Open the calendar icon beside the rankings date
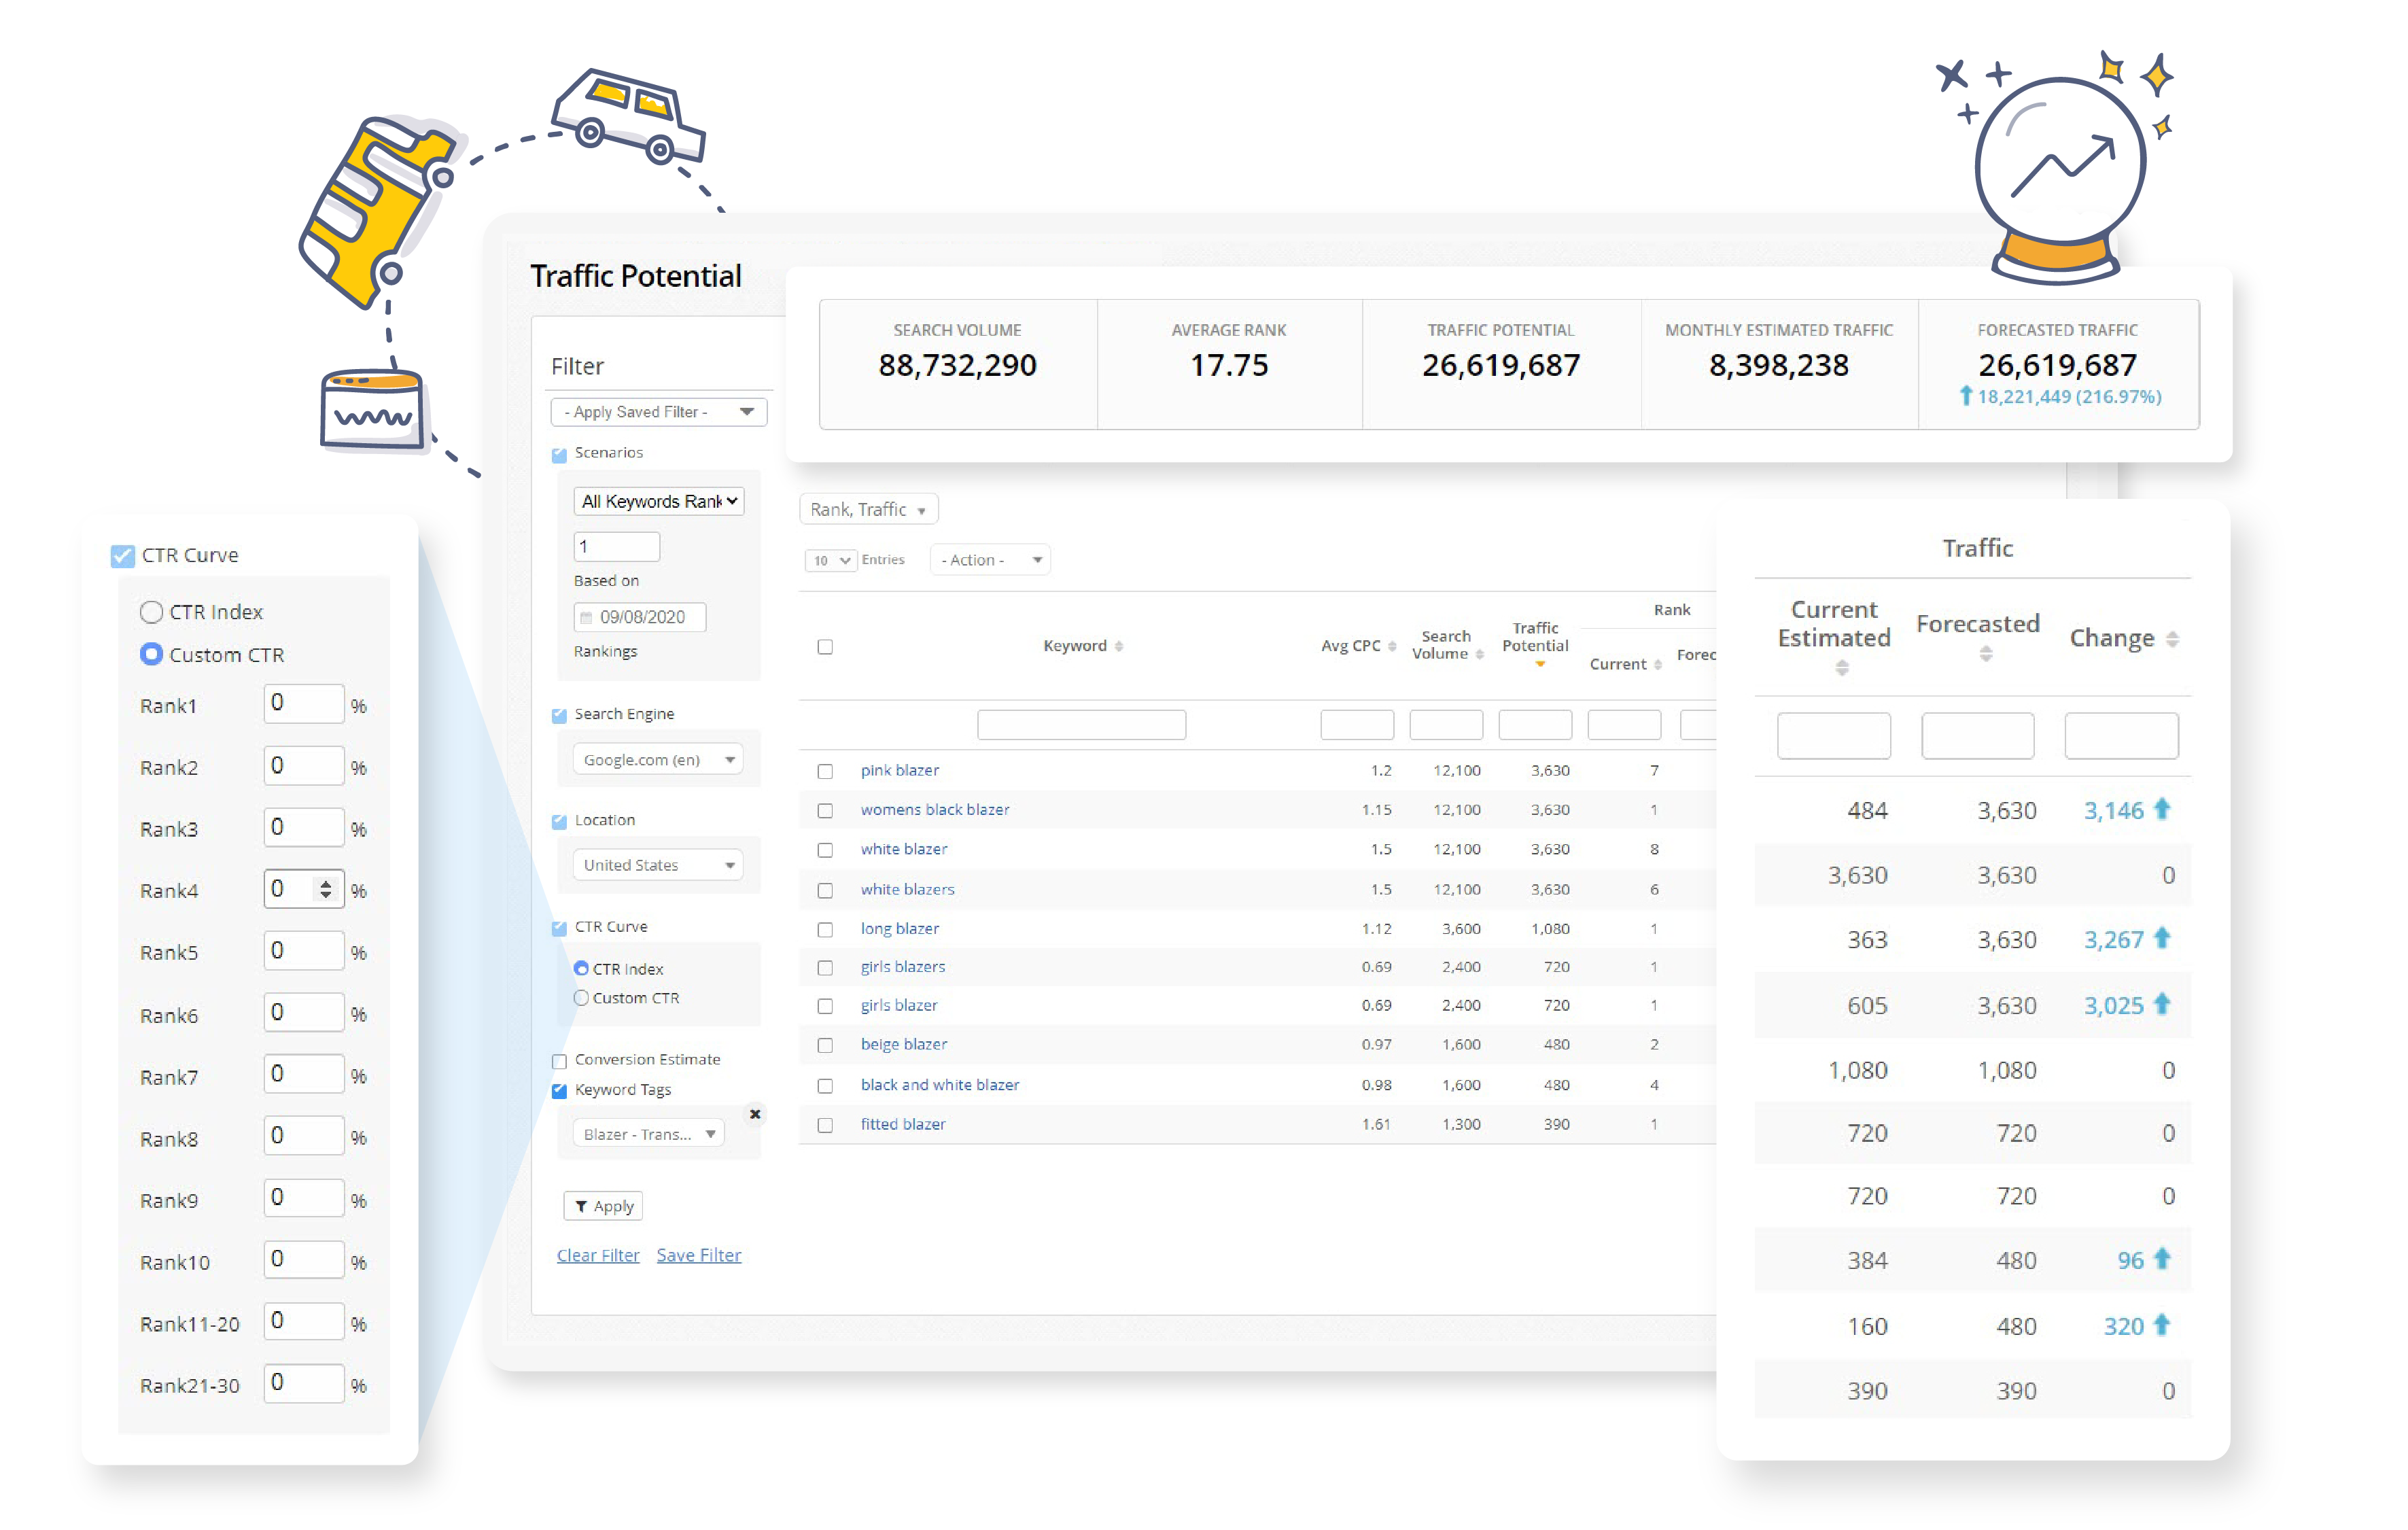The height and width of the screenshot is (1530, 2408). pyautogui.click(x=586, y=617)
